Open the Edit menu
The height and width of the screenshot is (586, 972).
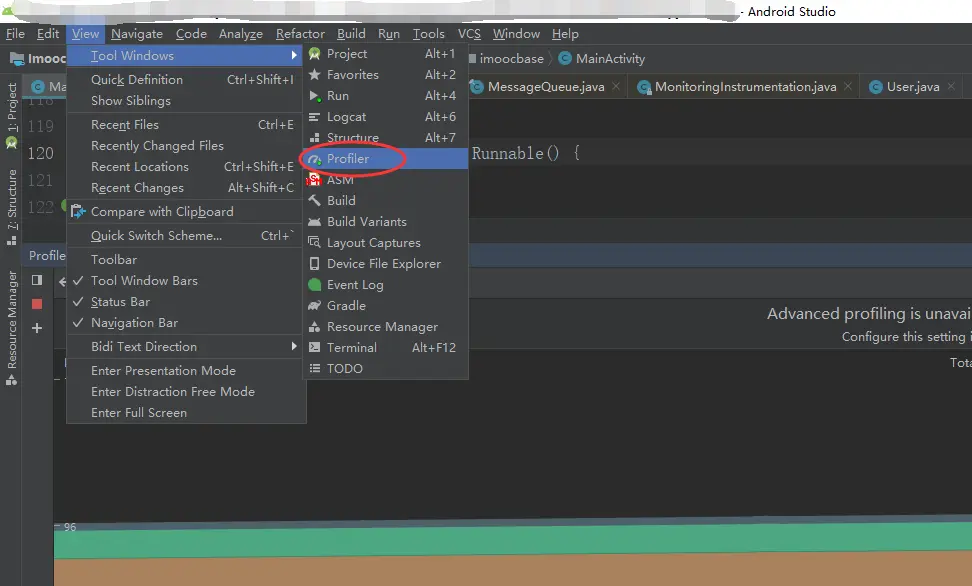coord(48,33)
